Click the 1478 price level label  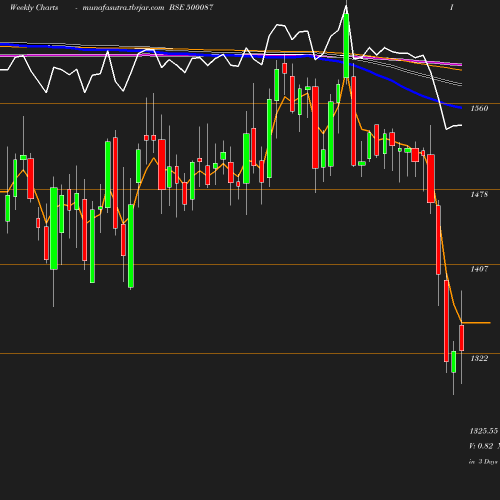pos(479,194)
